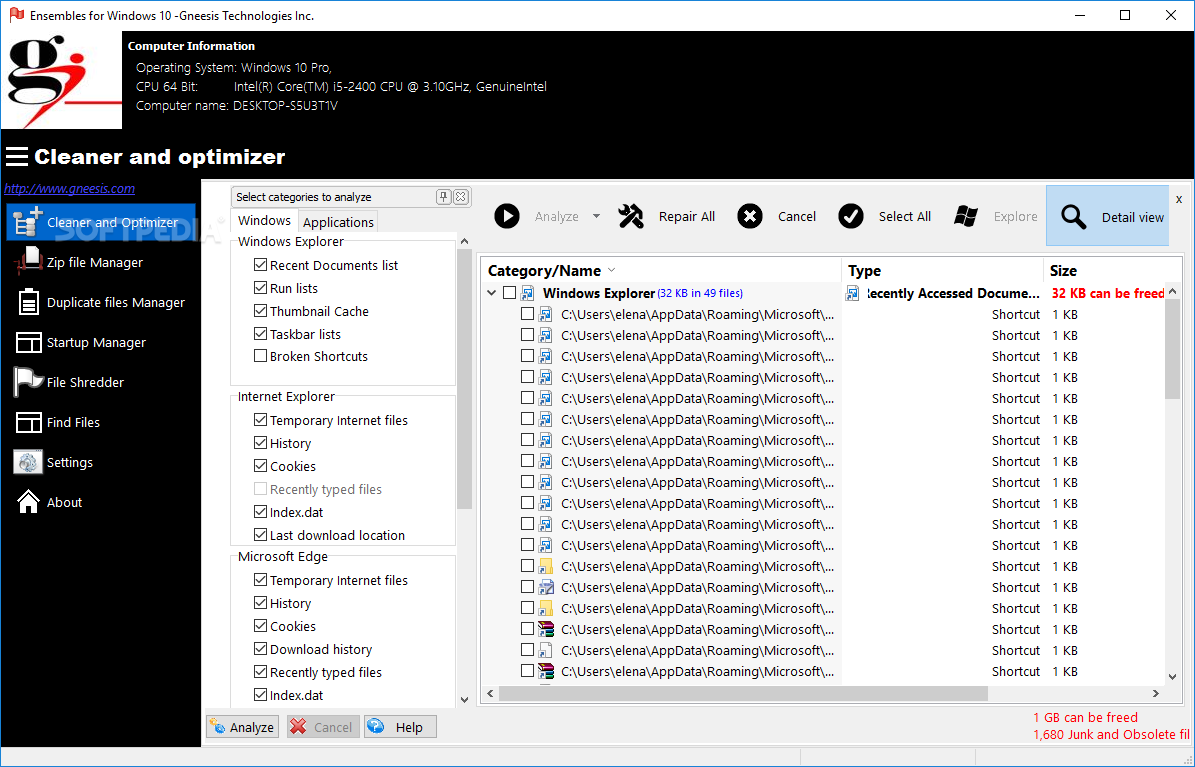The height and width of the screenshot is (767, 1195).
Task: Select the "32 KB can be freed" text
Action: pos(1107,294)
